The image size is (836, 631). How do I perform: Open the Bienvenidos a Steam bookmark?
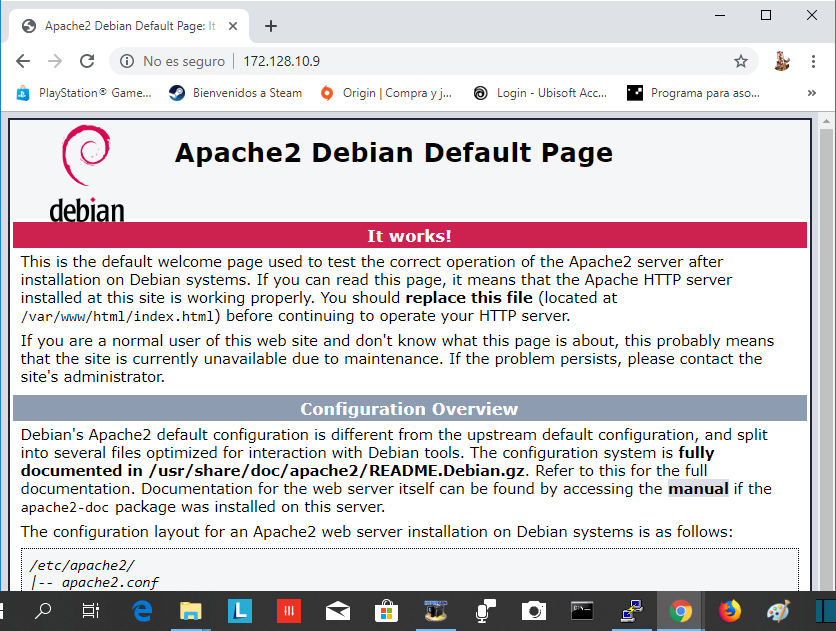click(235, 93)
